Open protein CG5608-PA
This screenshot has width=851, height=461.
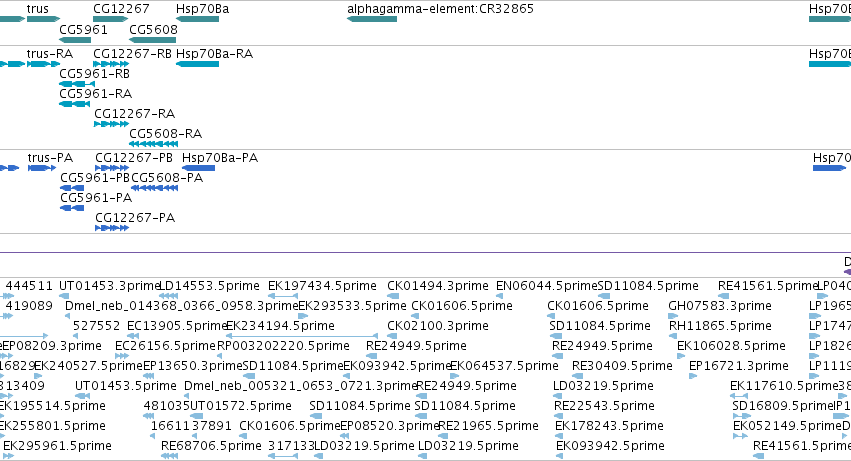(x=167, y=178)
